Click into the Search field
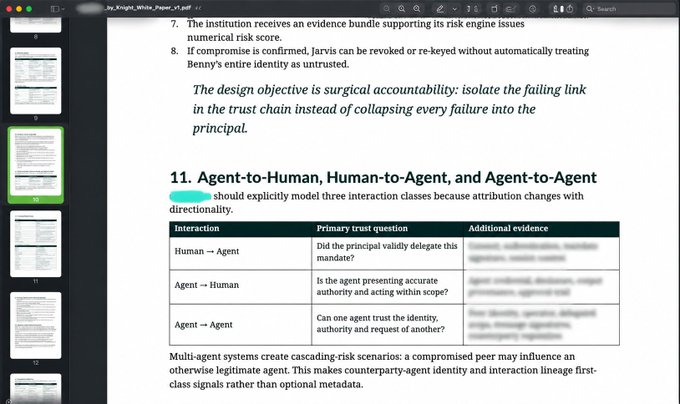 click(632, 9)
